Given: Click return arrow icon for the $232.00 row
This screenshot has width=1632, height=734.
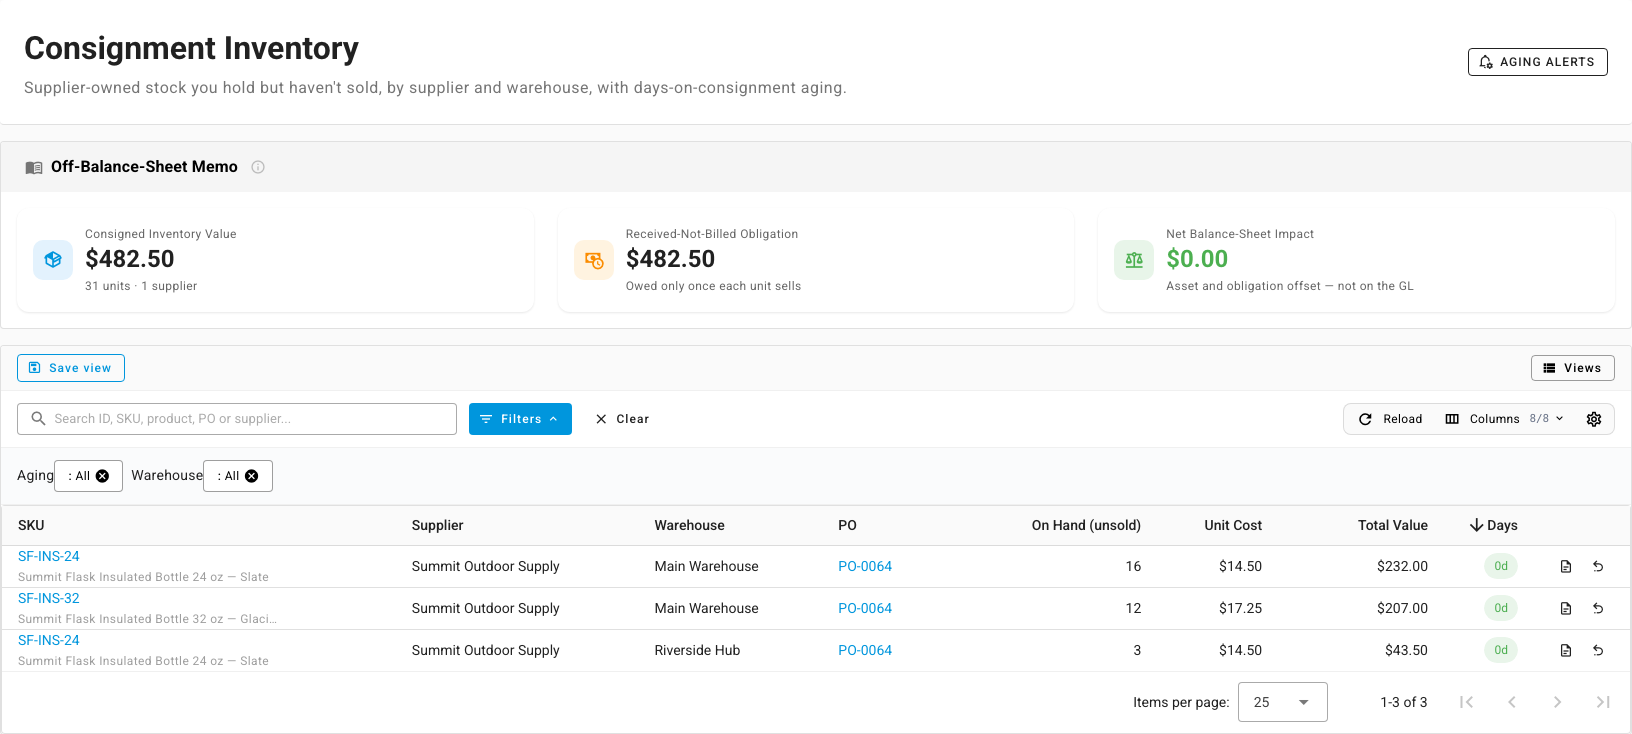Looking at the screenshot, I should point(1598,566).
